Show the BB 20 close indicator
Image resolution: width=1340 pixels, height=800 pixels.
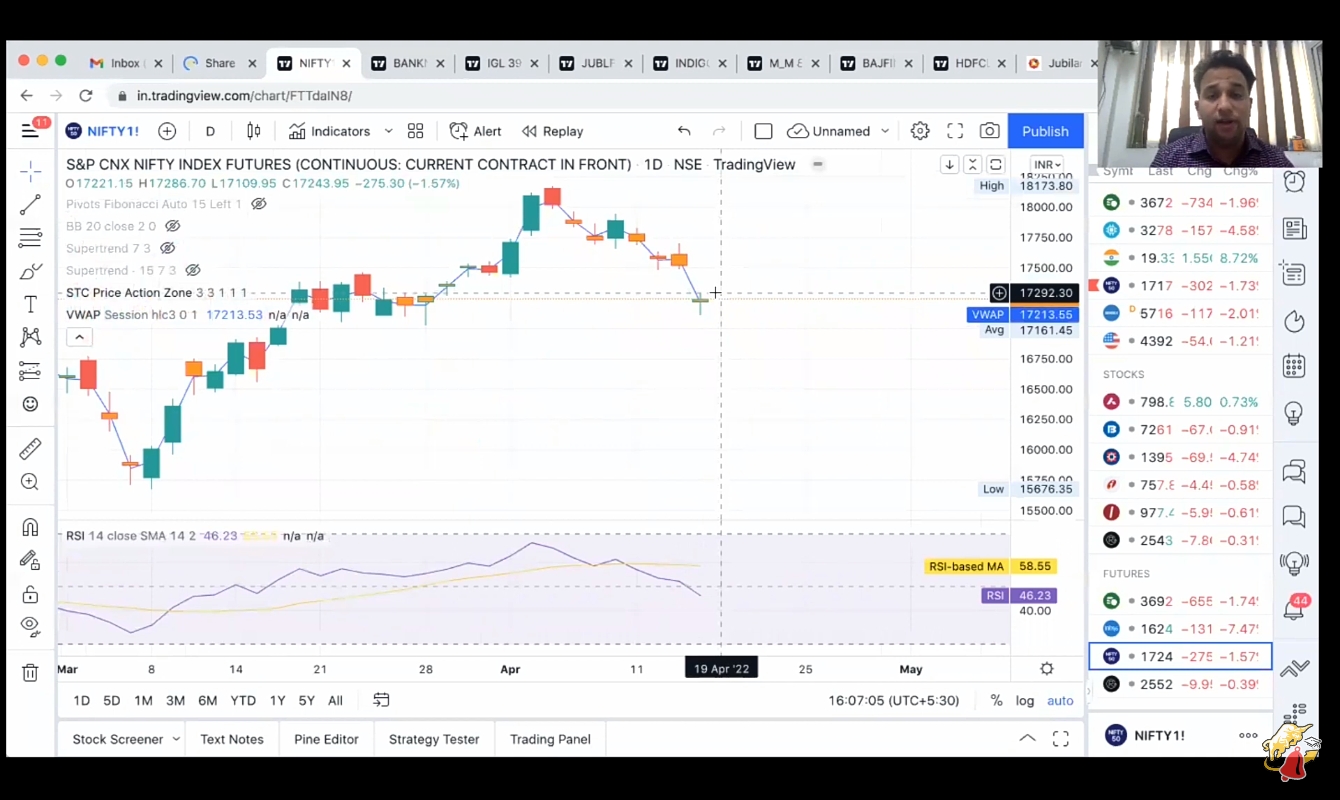coord(172,226)
